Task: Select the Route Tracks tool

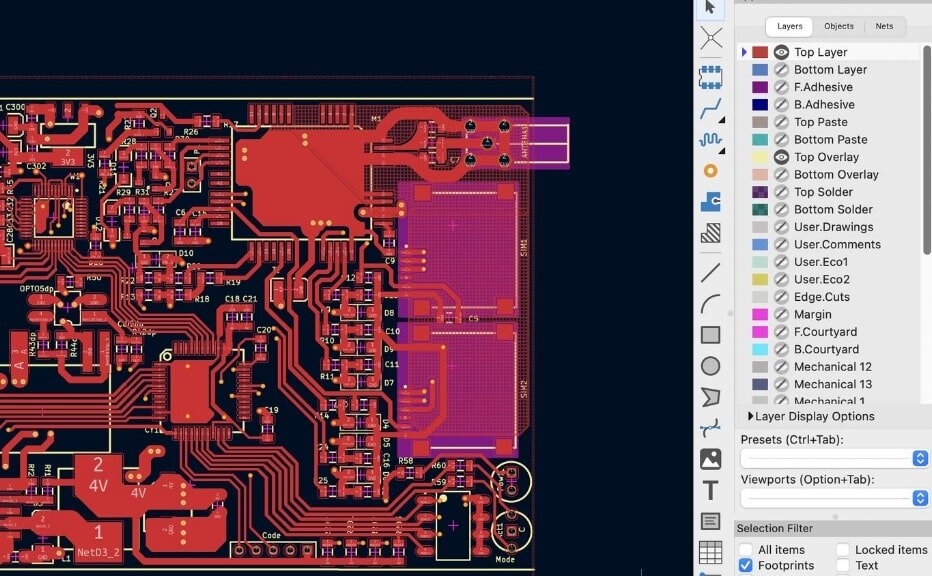Action: [x=711, y=110]
